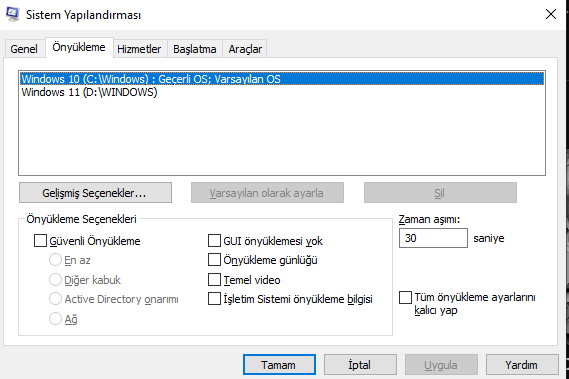The width and height of the screenshot is (569, 379).
Task: Switch to the Genel tab
Action: 24,49
